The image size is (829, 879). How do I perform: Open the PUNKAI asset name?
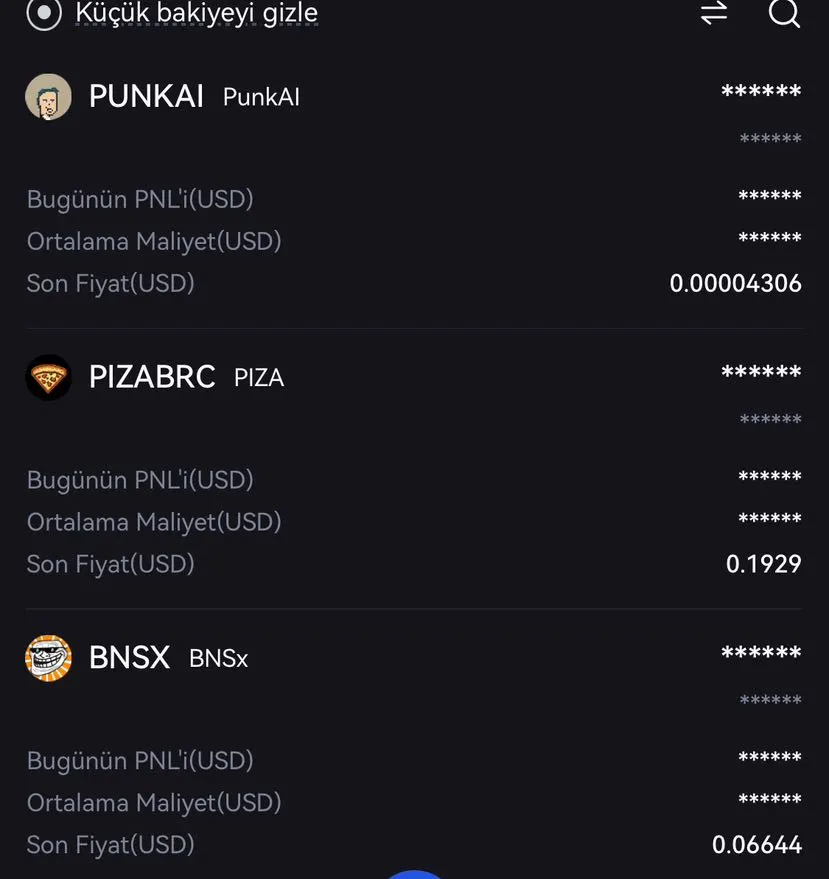click(146, 97)
